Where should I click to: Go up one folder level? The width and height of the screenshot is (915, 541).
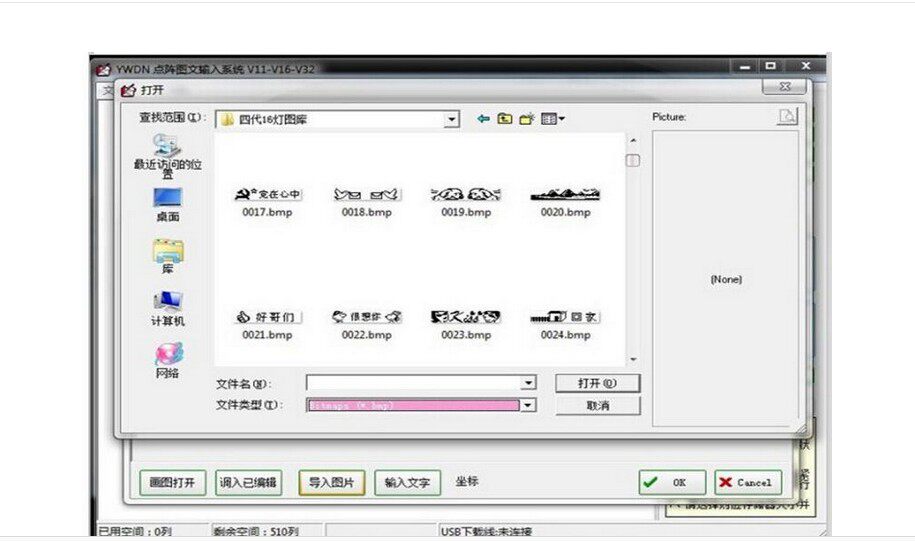pyautogui.click(x=505, y=119)
